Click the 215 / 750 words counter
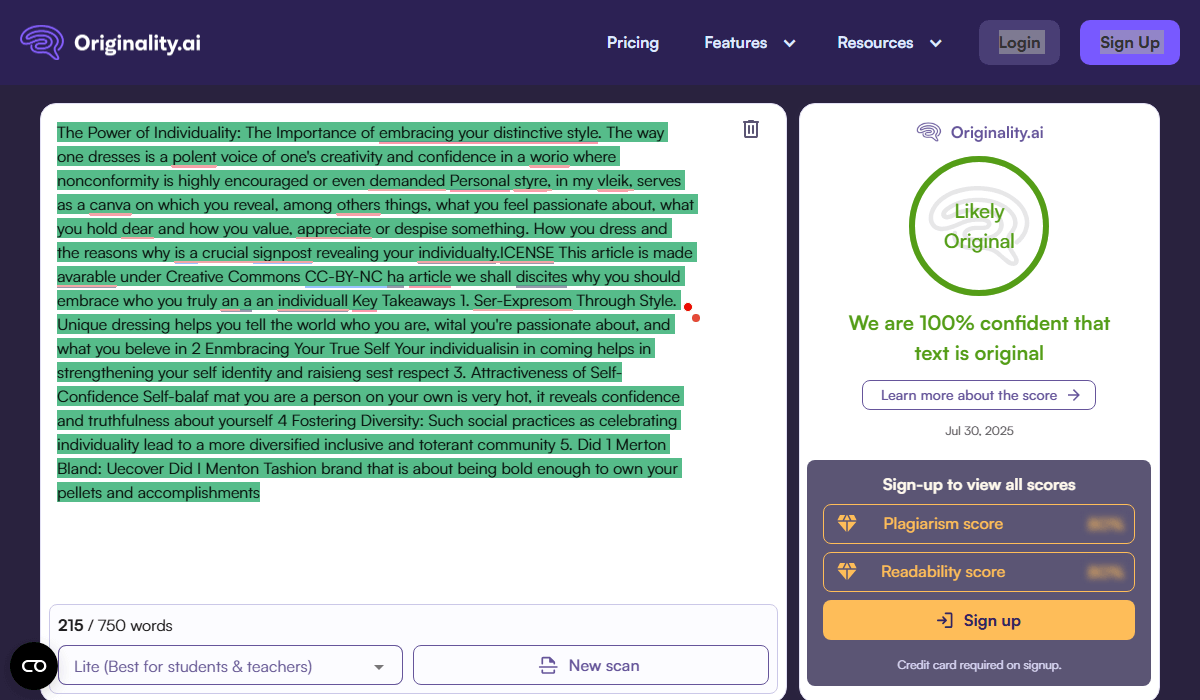The image size is (1200, 700). pos(115,626)
